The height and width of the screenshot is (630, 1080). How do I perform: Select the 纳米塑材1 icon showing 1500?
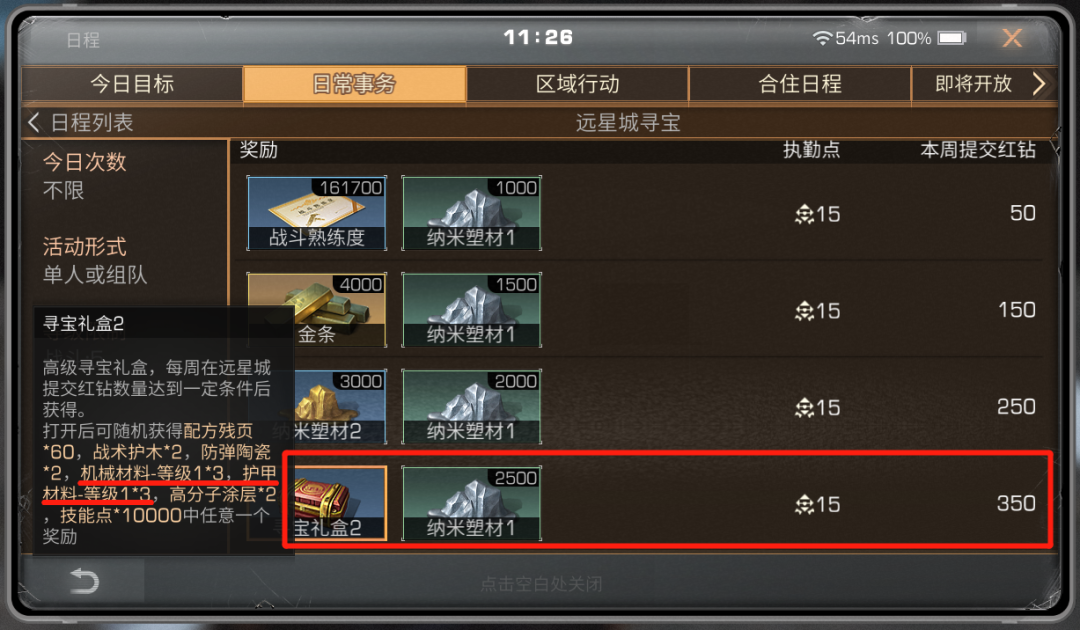[x=472, y=310]
